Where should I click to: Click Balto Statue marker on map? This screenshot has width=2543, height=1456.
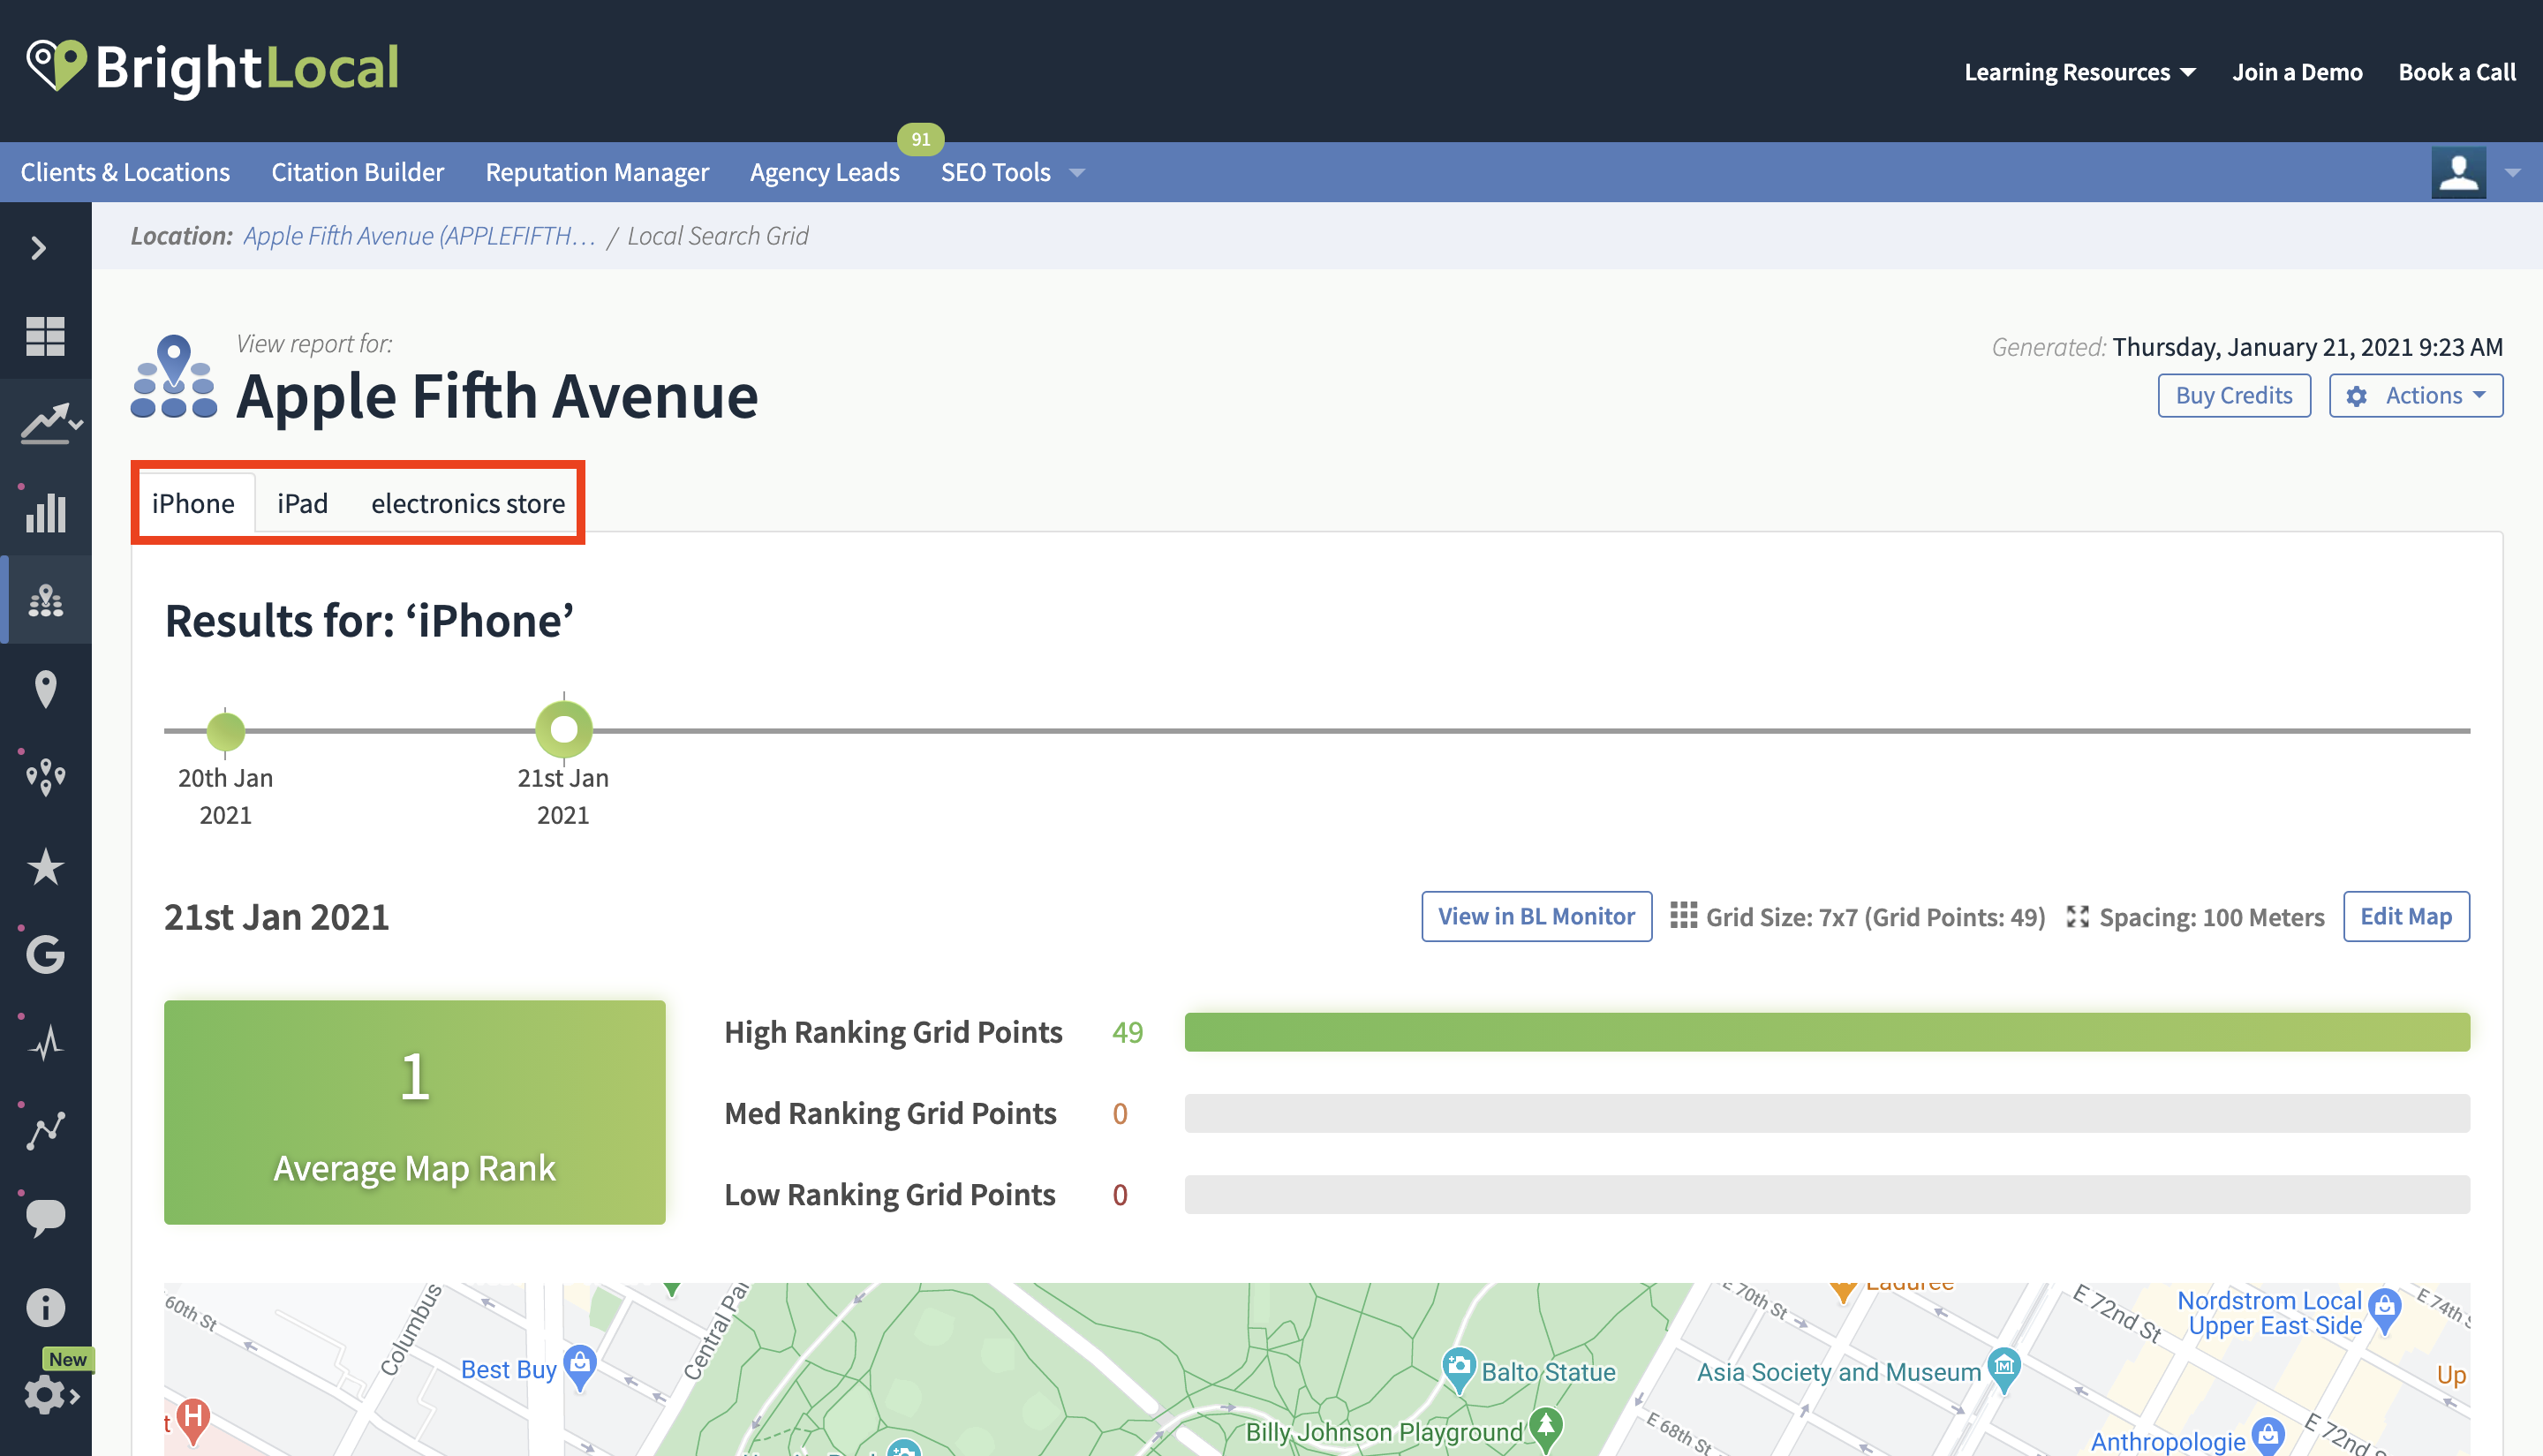coord(1459,1369)
